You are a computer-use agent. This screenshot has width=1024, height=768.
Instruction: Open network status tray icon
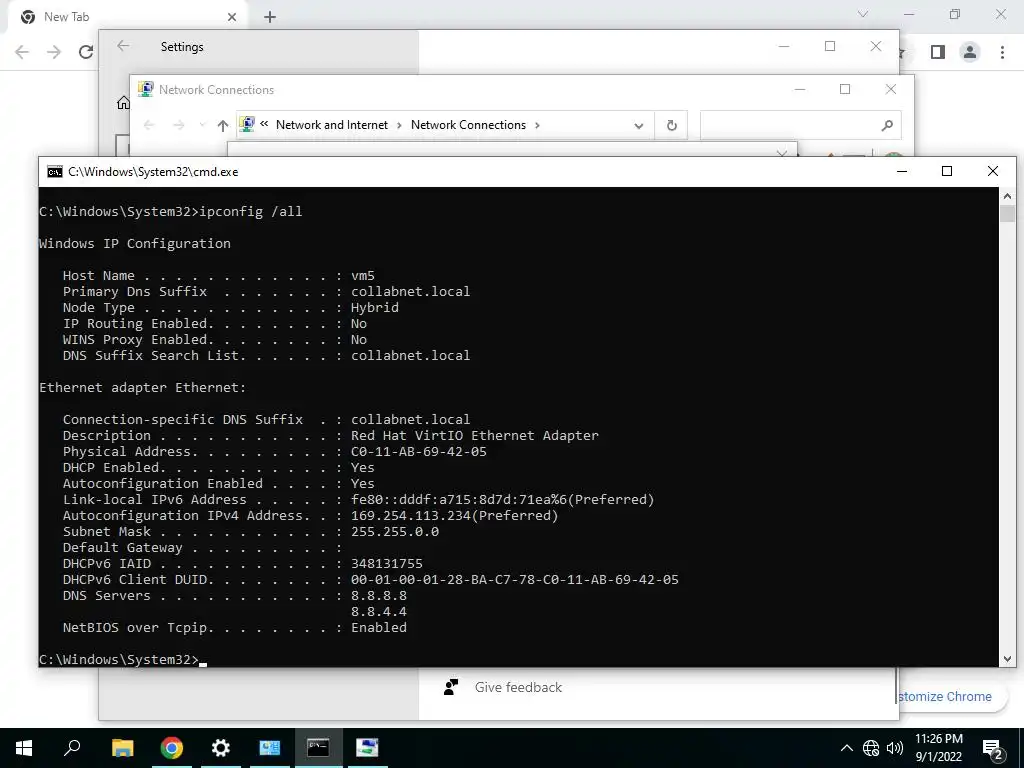[871, 748]
